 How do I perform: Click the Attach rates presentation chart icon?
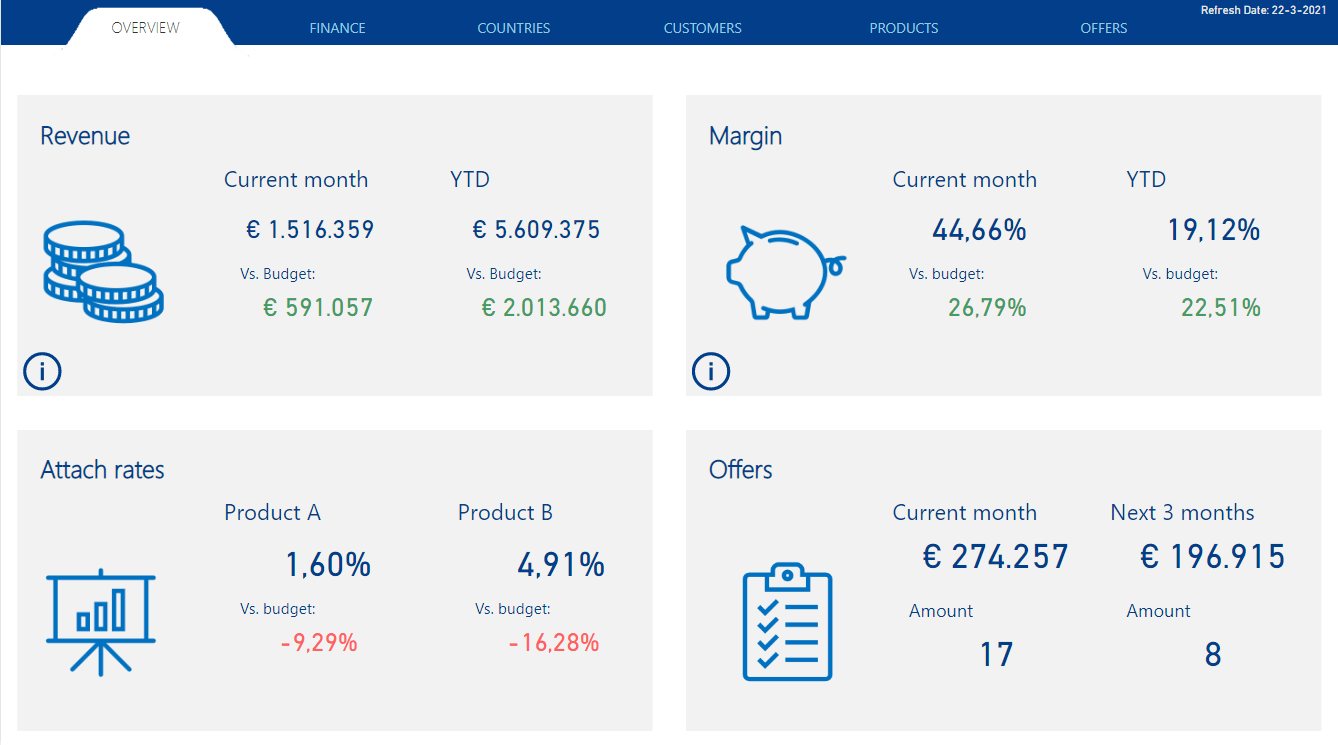pos(101,621)
